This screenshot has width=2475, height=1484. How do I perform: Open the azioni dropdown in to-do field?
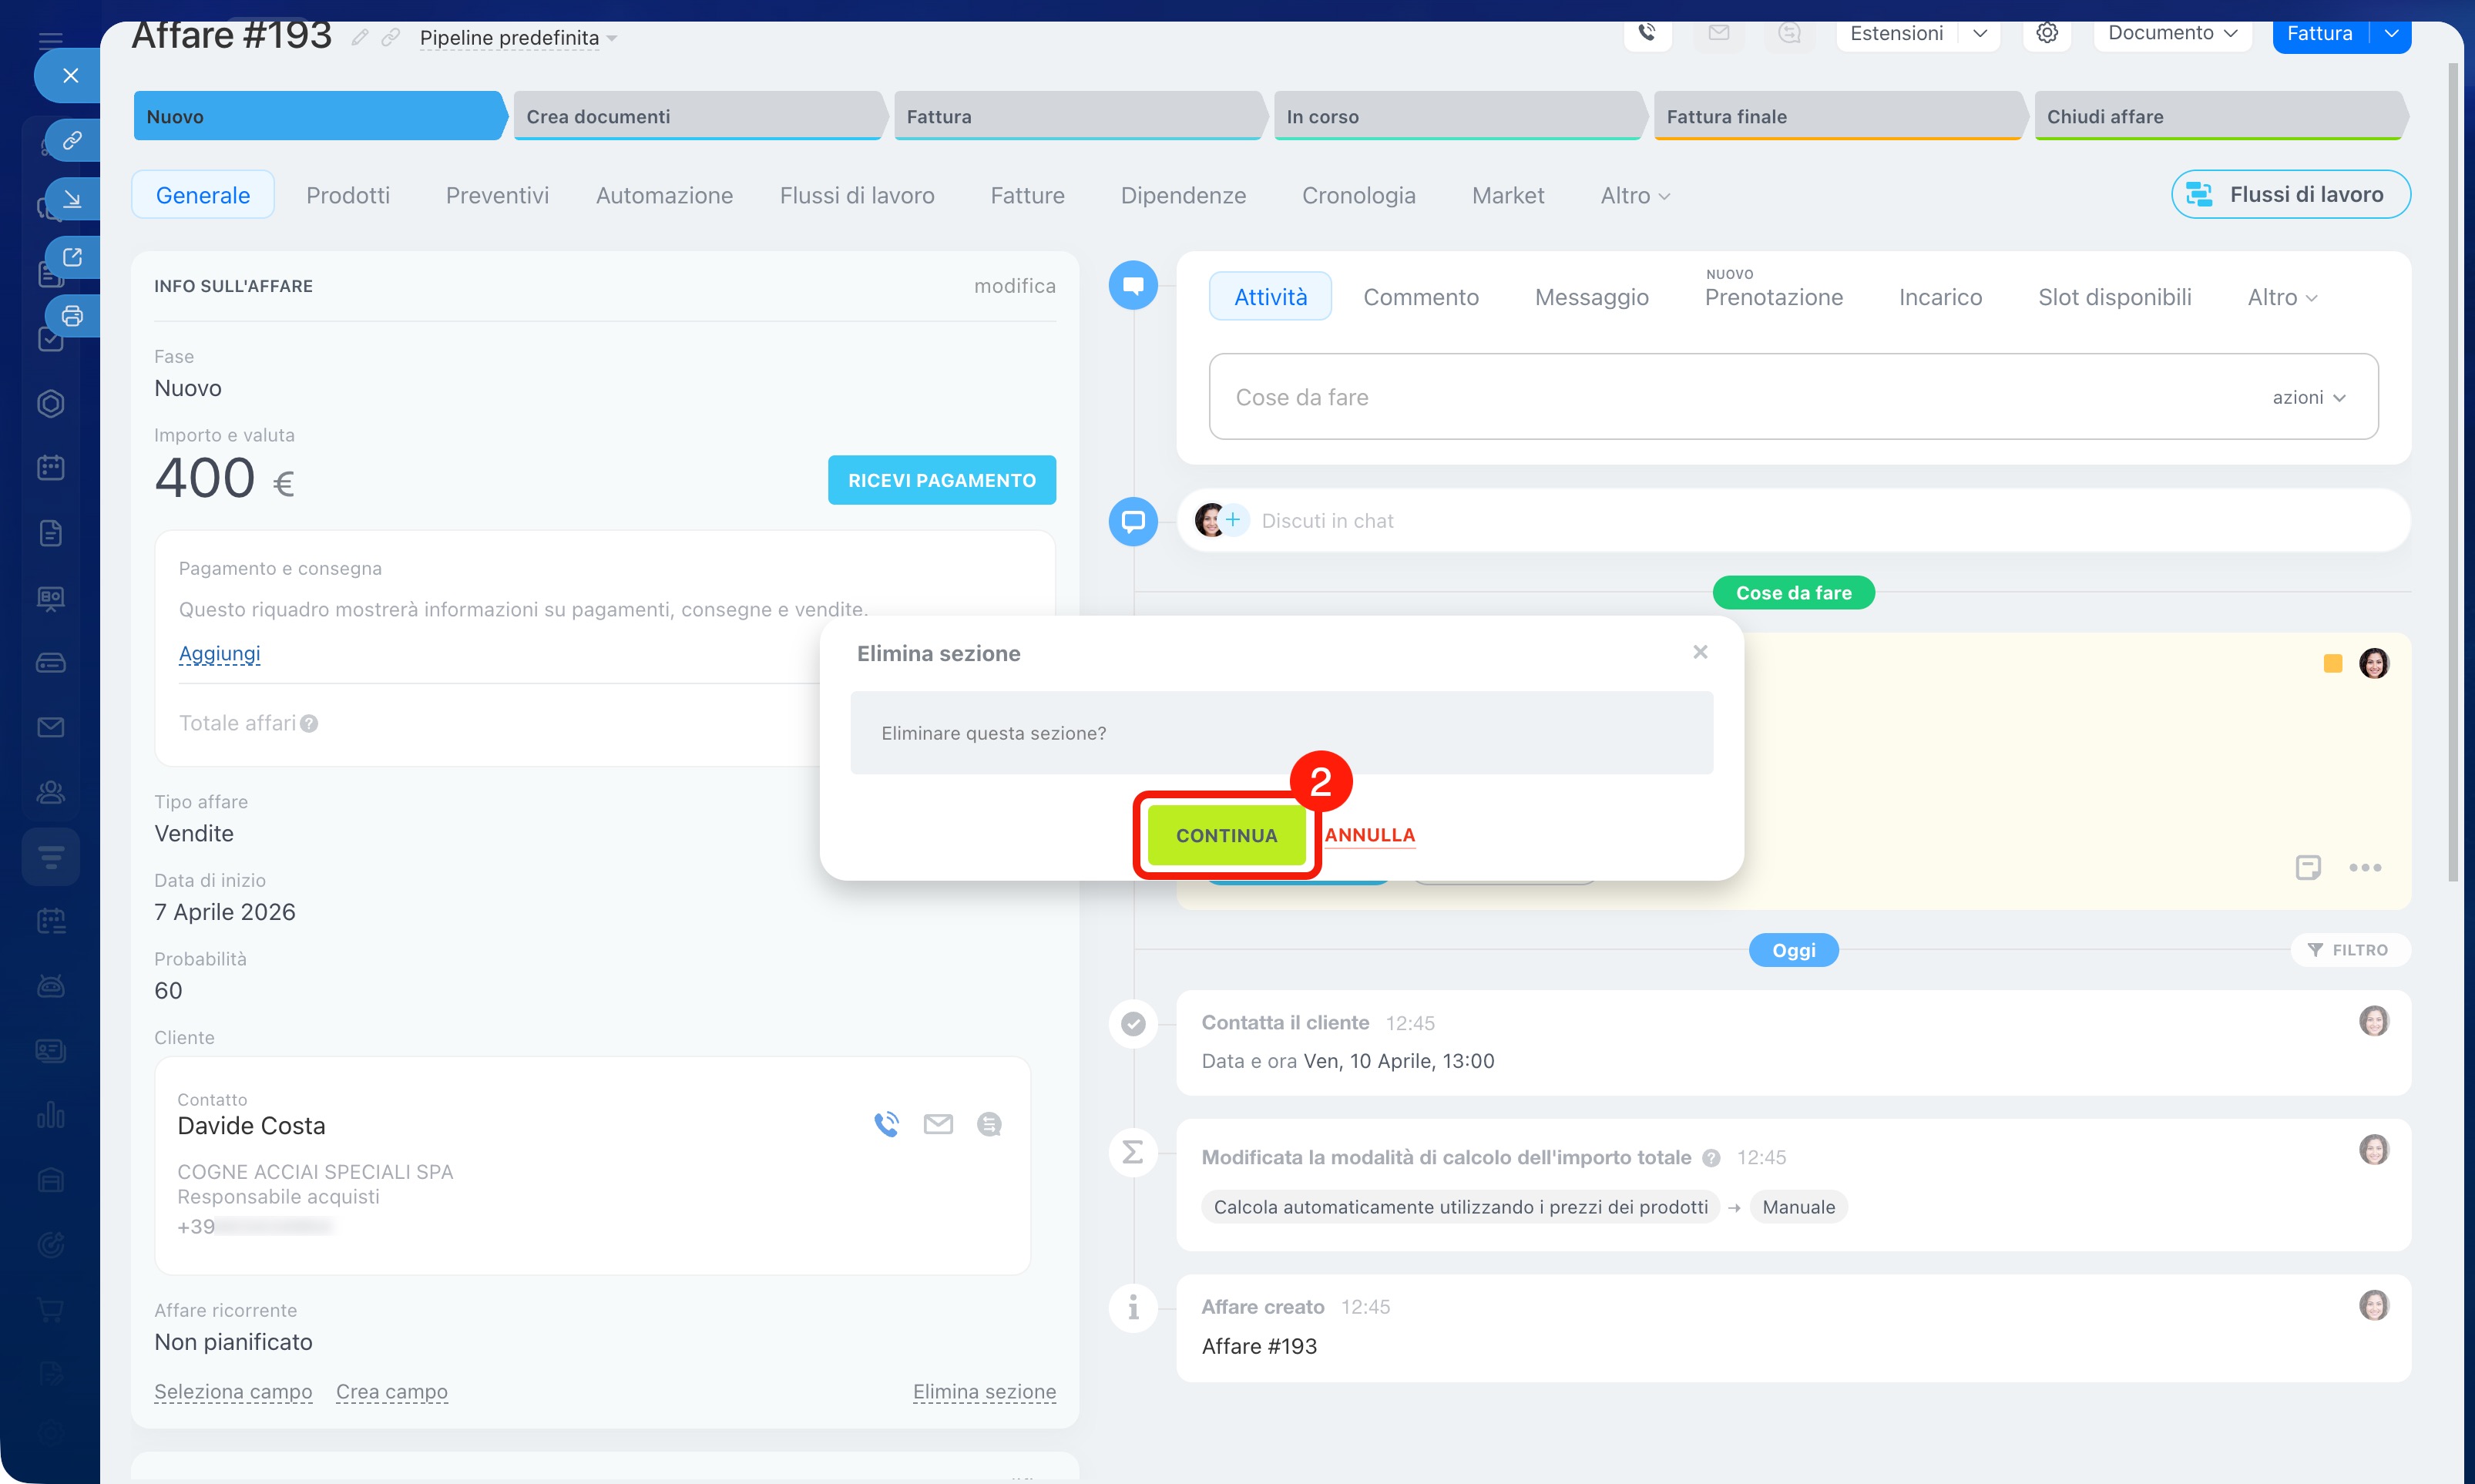2308,397
